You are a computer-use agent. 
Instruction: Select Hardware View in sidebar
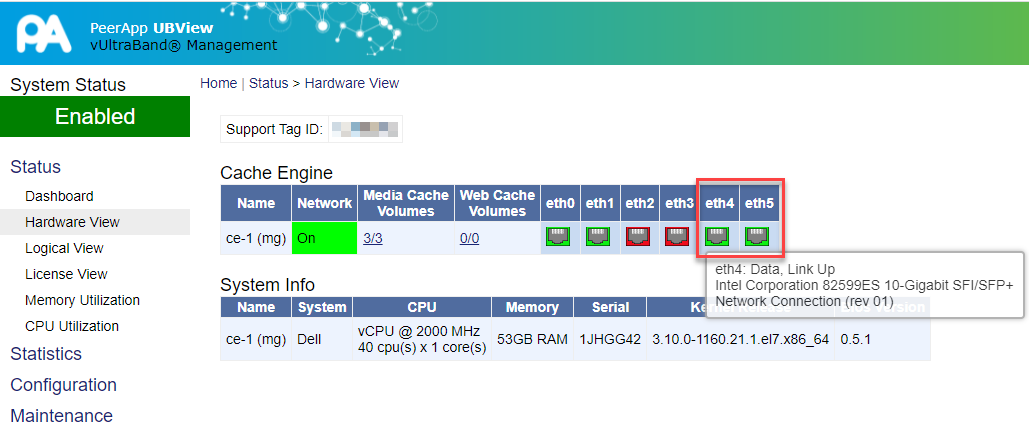(72, 222)
